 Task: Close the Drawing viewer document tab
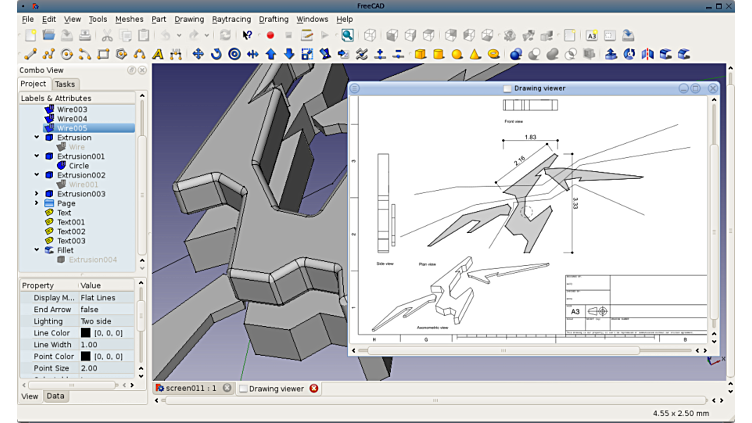coord(314,388)
